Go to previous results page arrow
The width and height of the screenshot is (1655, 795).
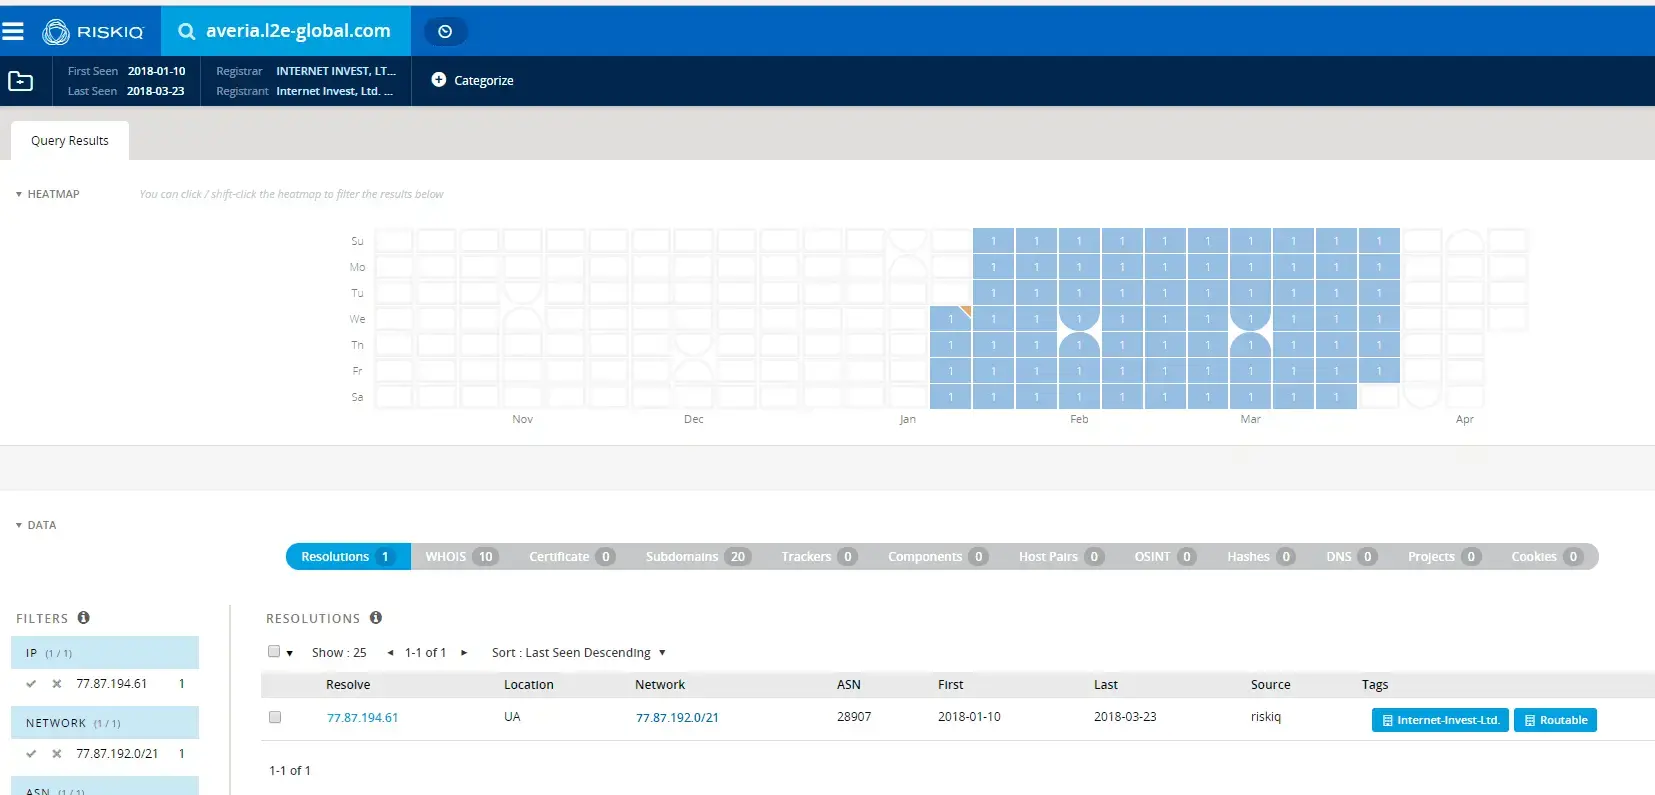pyautogui.click(x=390, y=652)
